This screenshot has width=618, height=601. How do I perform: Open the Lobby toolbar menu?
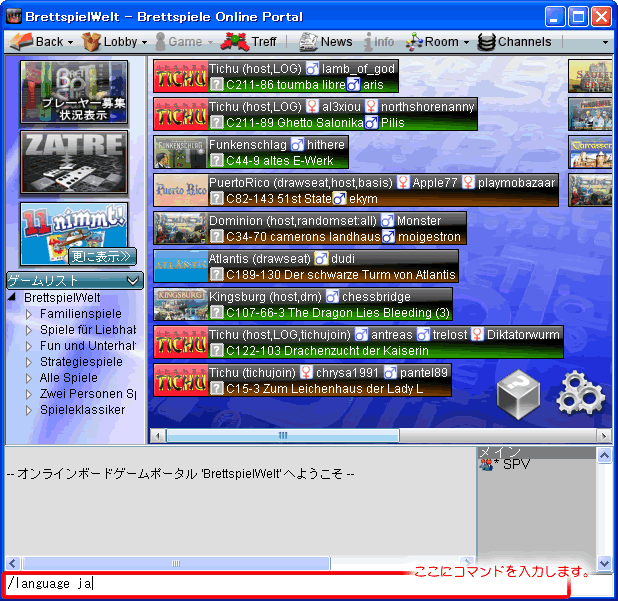(114, 42)
